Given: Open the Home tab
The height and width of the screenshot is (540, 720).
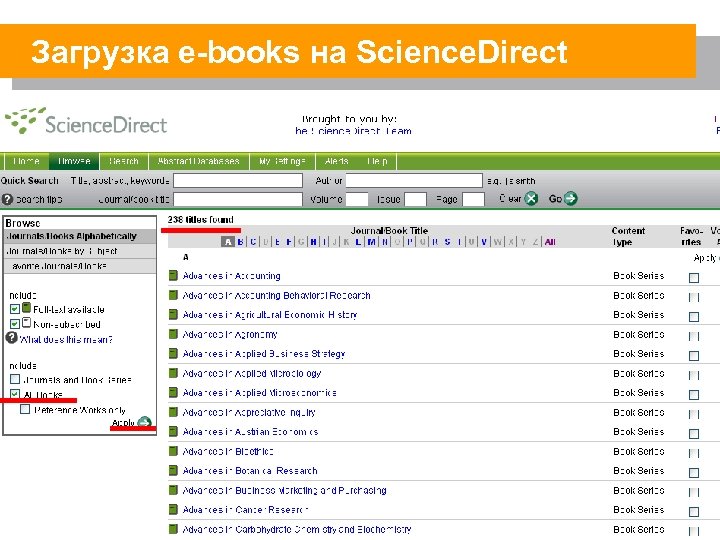Looking at the screenshot, I should 26,161.
